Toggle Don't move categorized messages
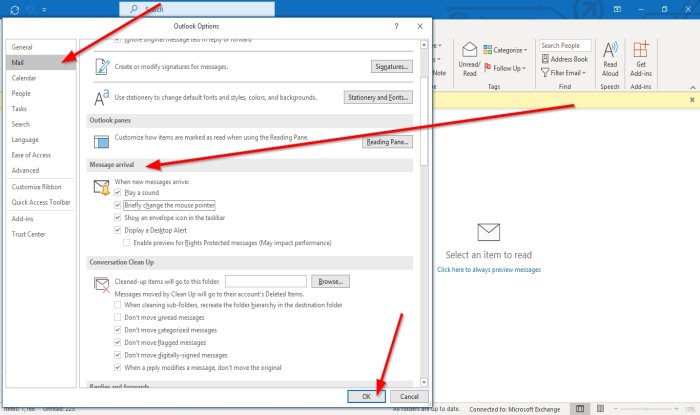 pos(117,330)
